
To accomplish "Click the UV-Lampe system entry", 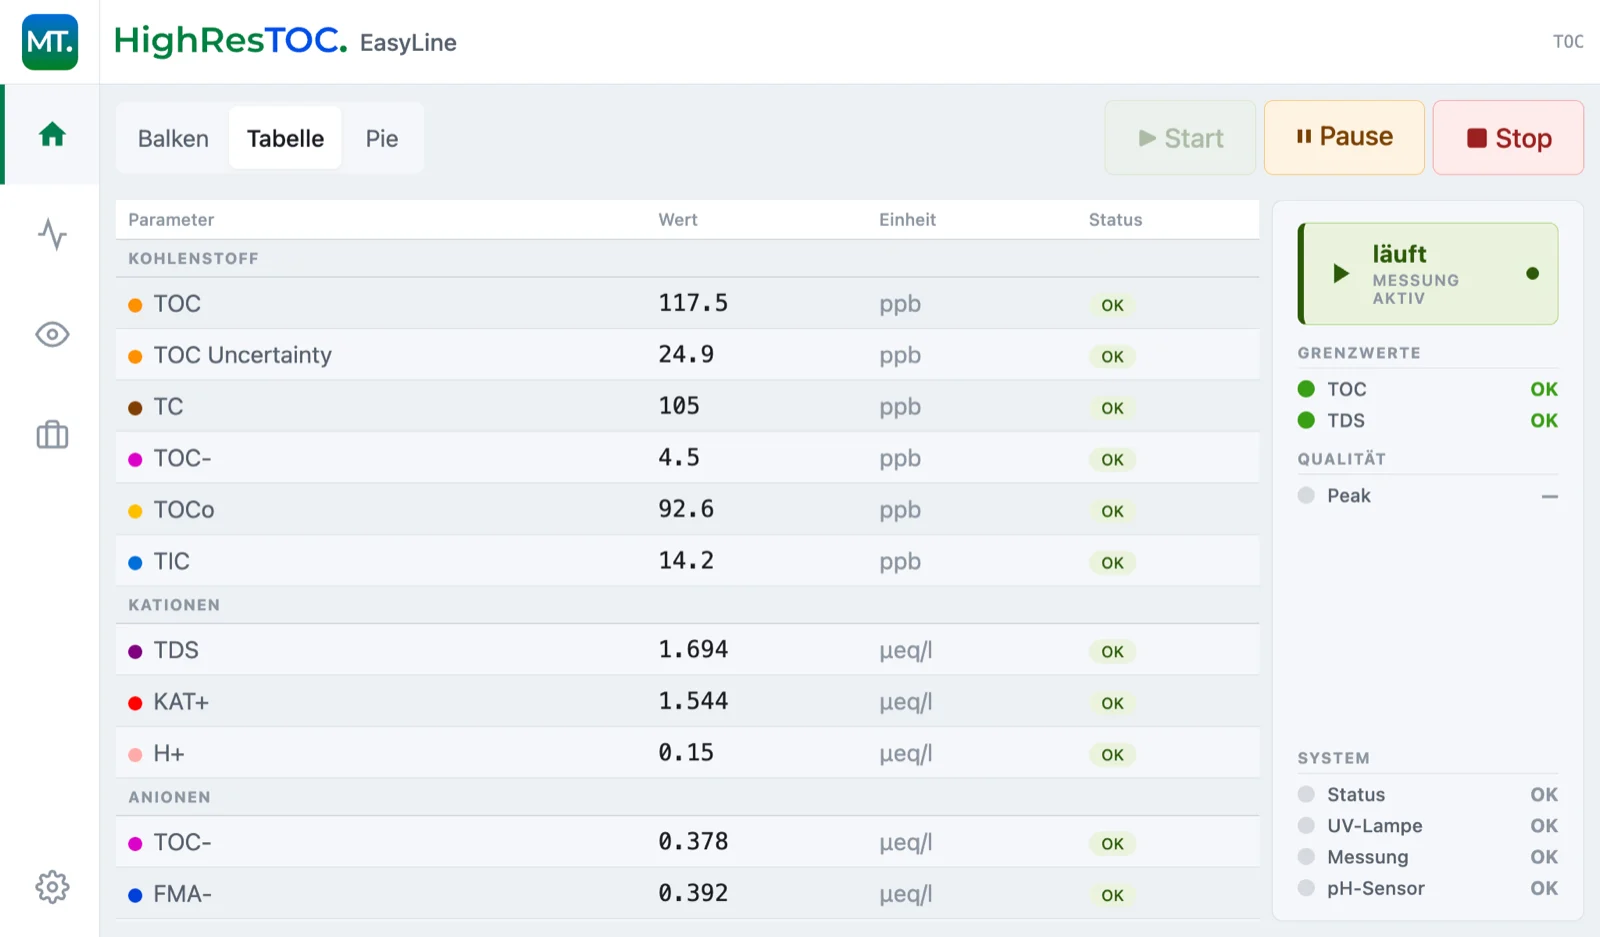I will (1428, 825).
